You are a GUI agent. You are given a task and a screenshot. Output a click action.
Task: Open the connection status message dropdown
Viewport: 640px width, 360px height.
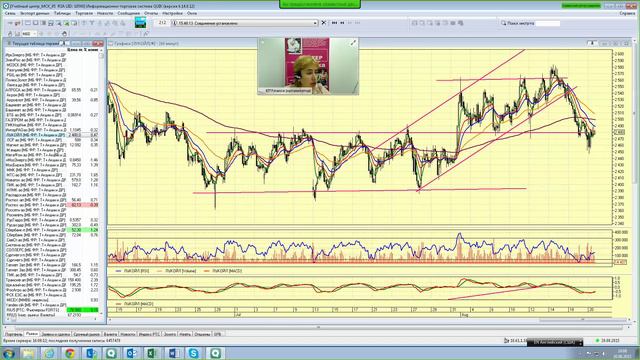pos(315,23)
